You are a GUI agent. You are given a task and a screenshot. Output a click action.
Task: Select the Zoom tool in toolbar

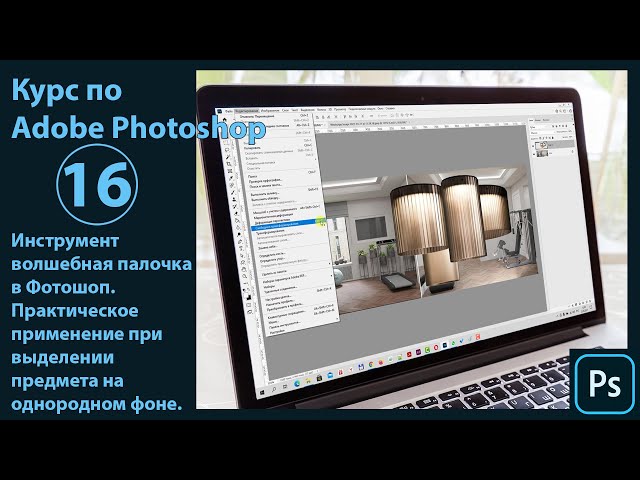click(244, 276)
